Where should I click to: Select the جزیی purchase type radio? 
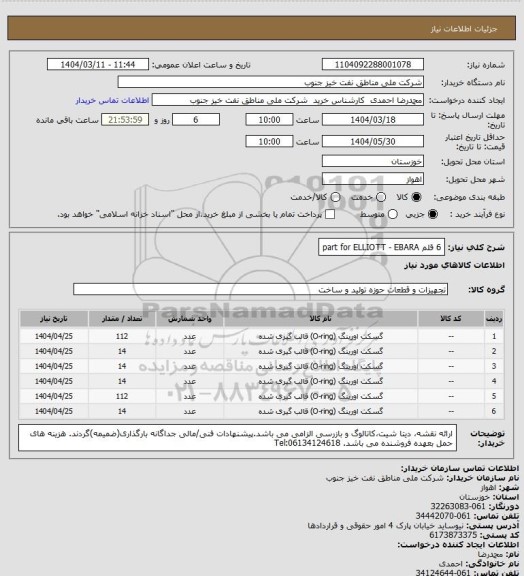point(433,214)
